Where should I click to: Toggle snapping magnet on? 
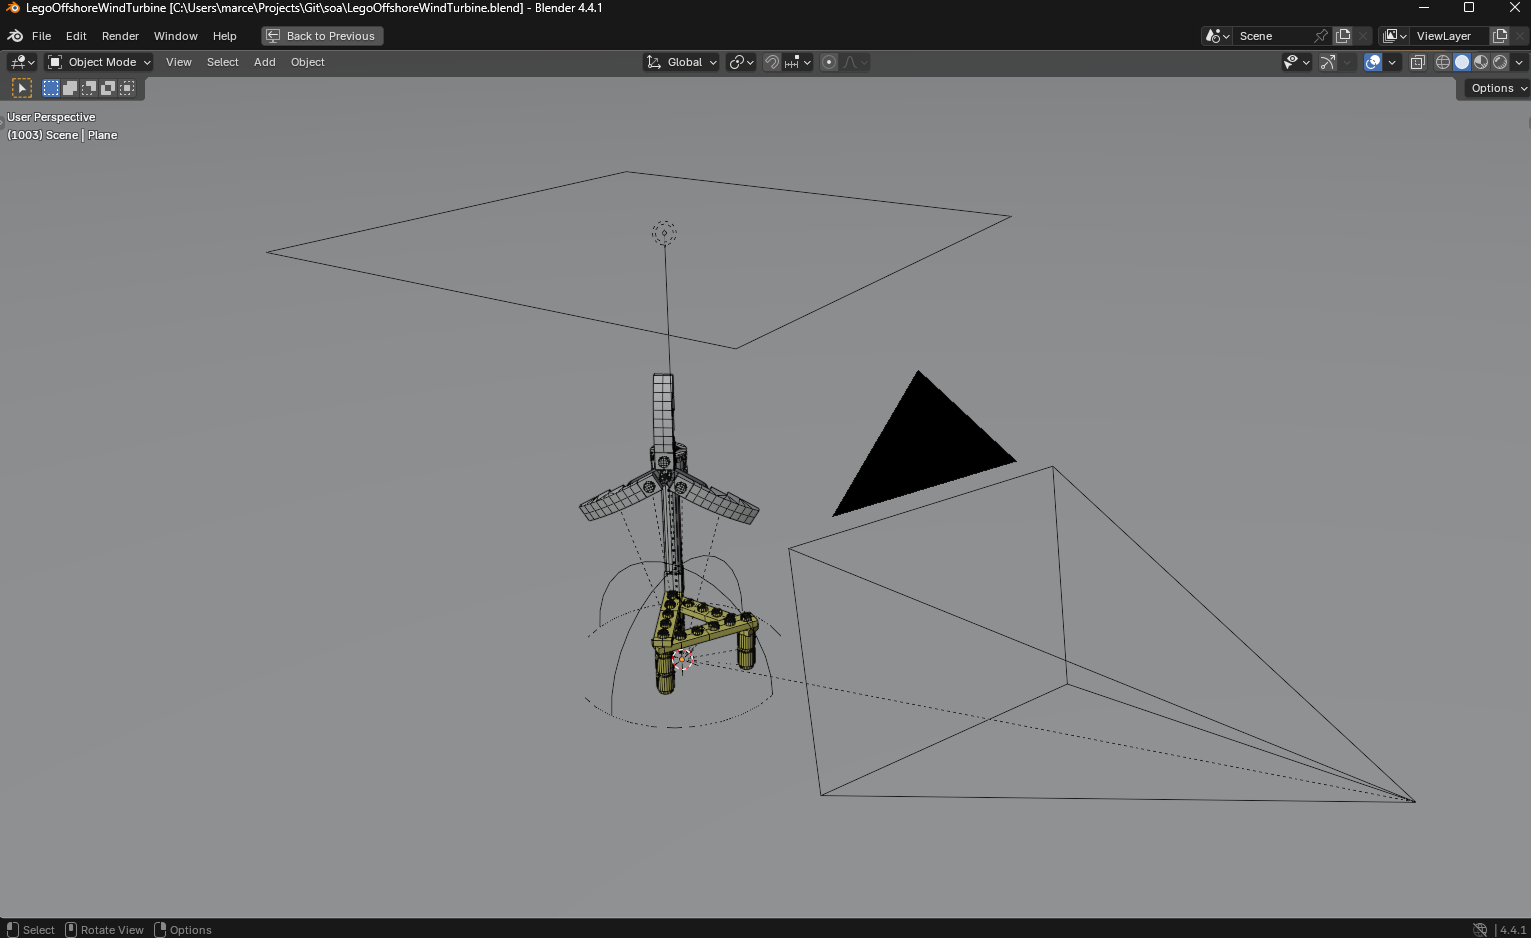772,62
